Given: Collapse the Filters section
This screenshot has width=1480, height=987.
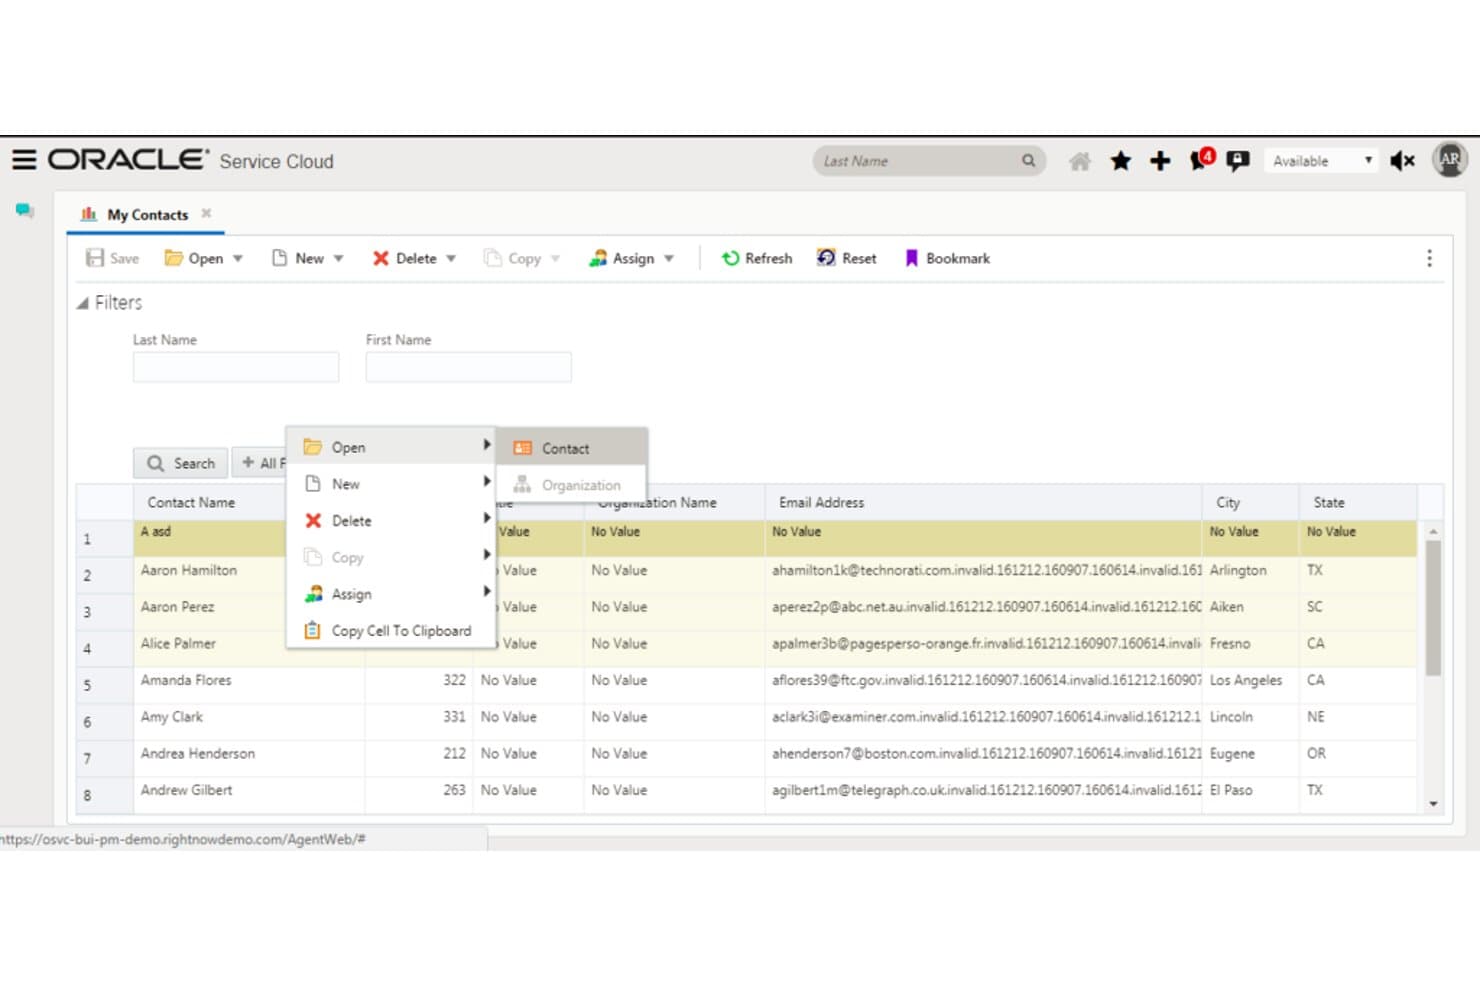Looking at the screenshot, I should tap(82, 303).
